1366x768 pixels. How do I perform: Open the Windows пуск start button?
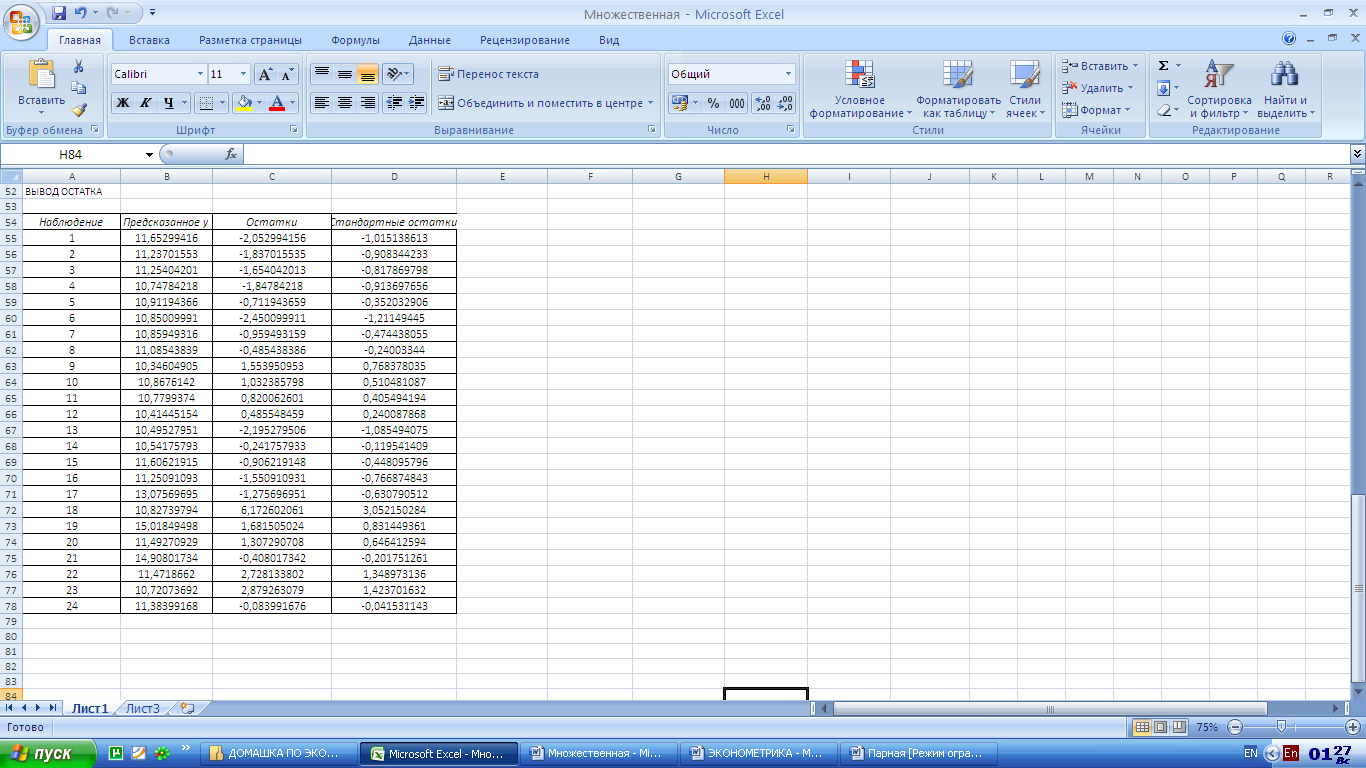(47, 753)
